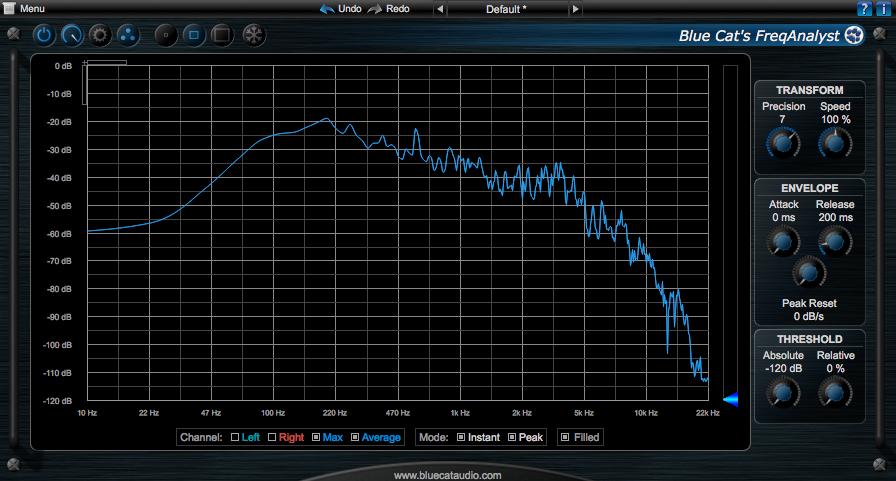Click the snowflake freeze icon
Viewport: 896px width, 481px height.
254,36
